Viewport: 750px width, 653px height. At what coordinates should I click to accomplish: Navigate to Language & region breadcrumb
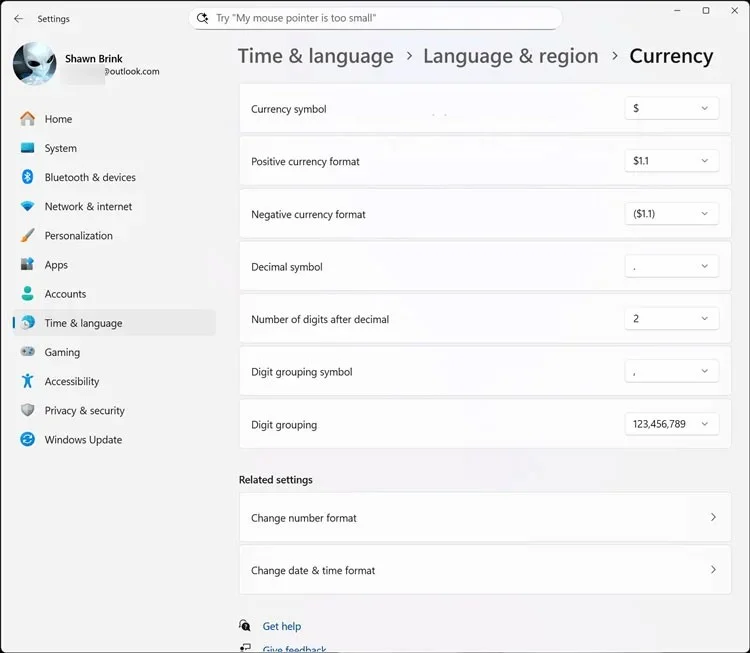510,56
